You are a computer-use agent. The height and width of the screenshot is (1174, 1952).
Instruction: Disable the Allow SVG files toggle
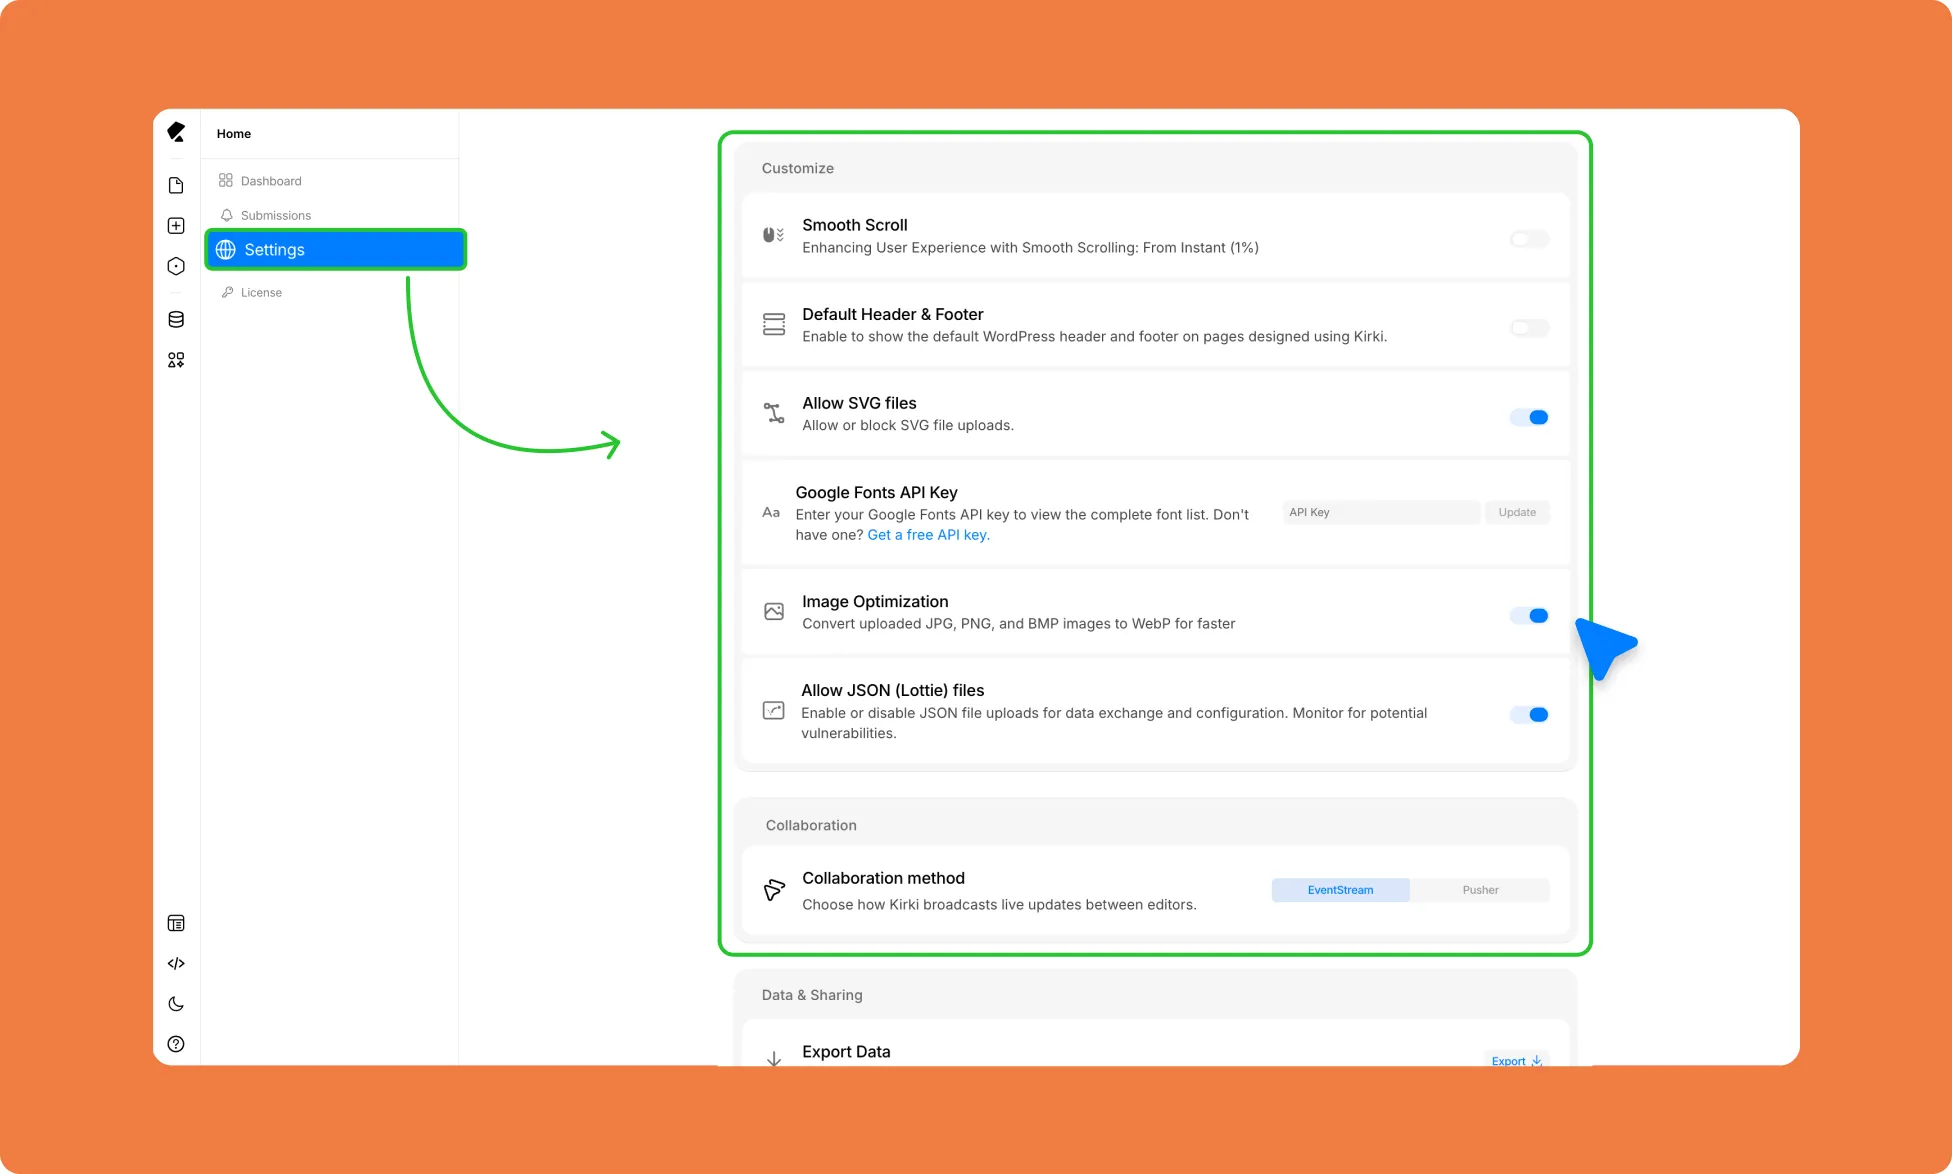tap(1529, 417)
